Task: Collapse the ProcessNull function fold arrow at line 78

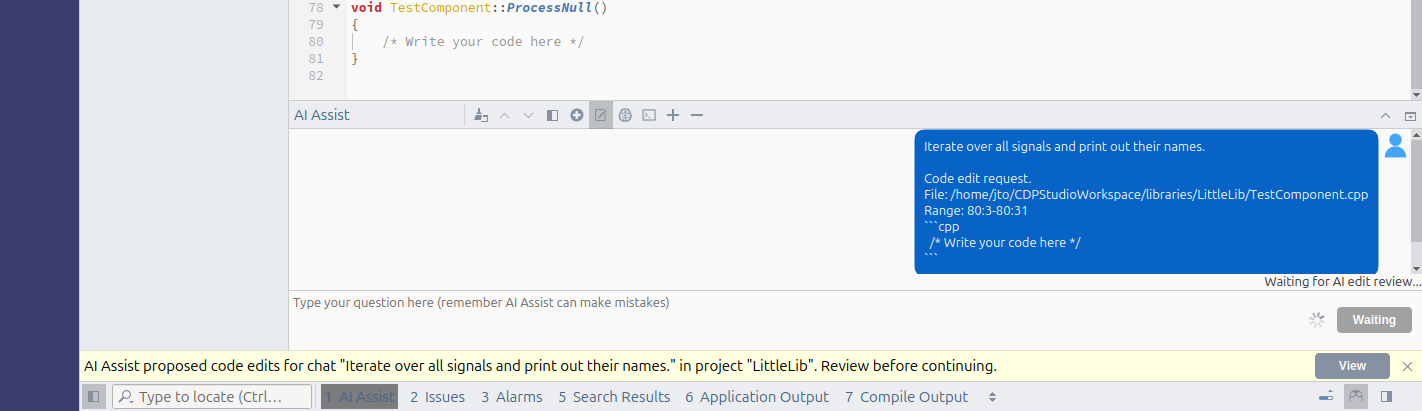Action: [336, 7]
